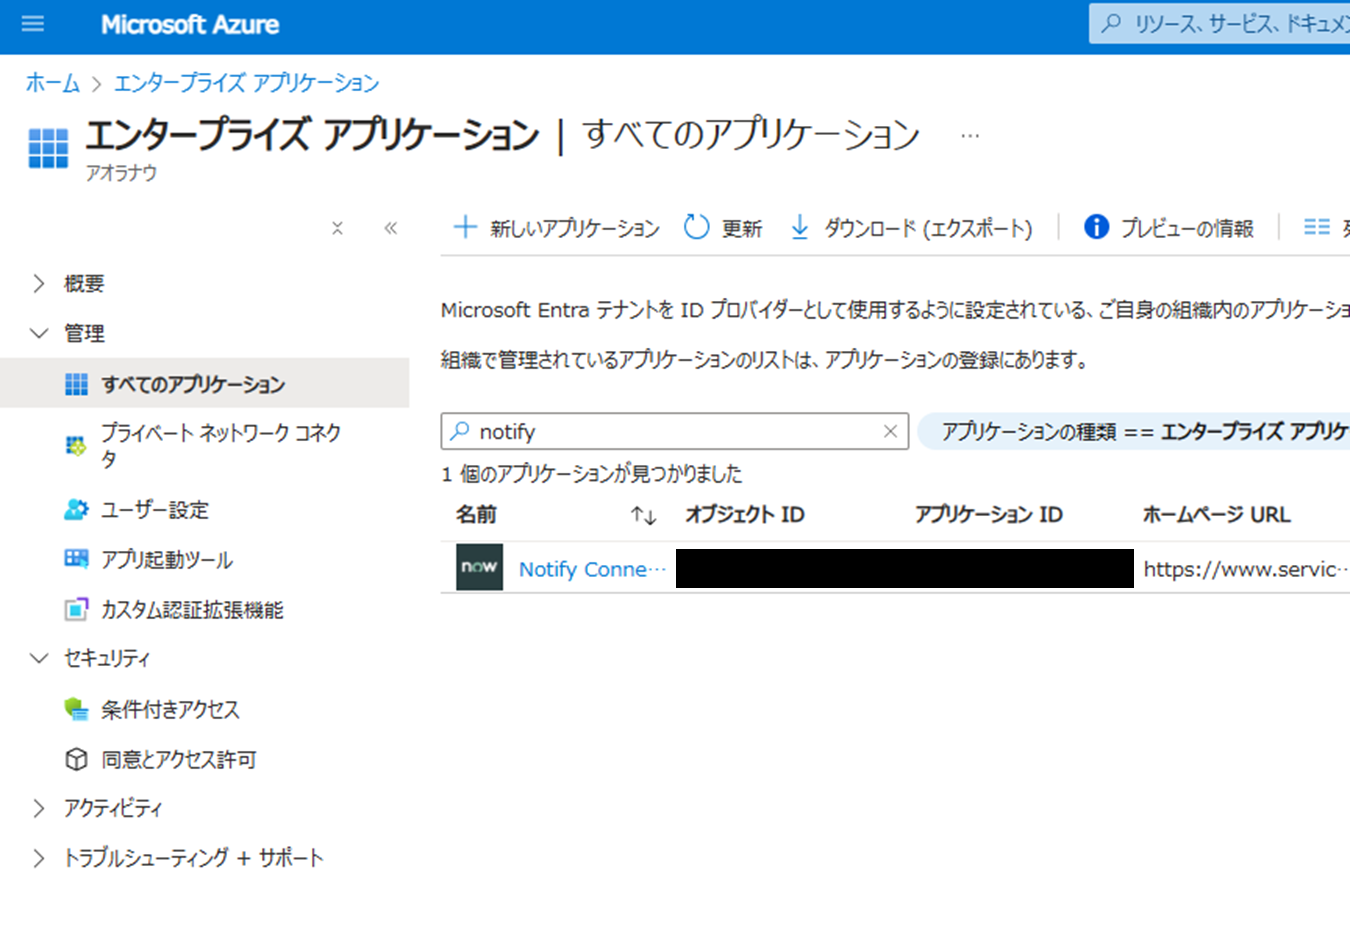Open the more options ellipsis by title

(970, 135)
